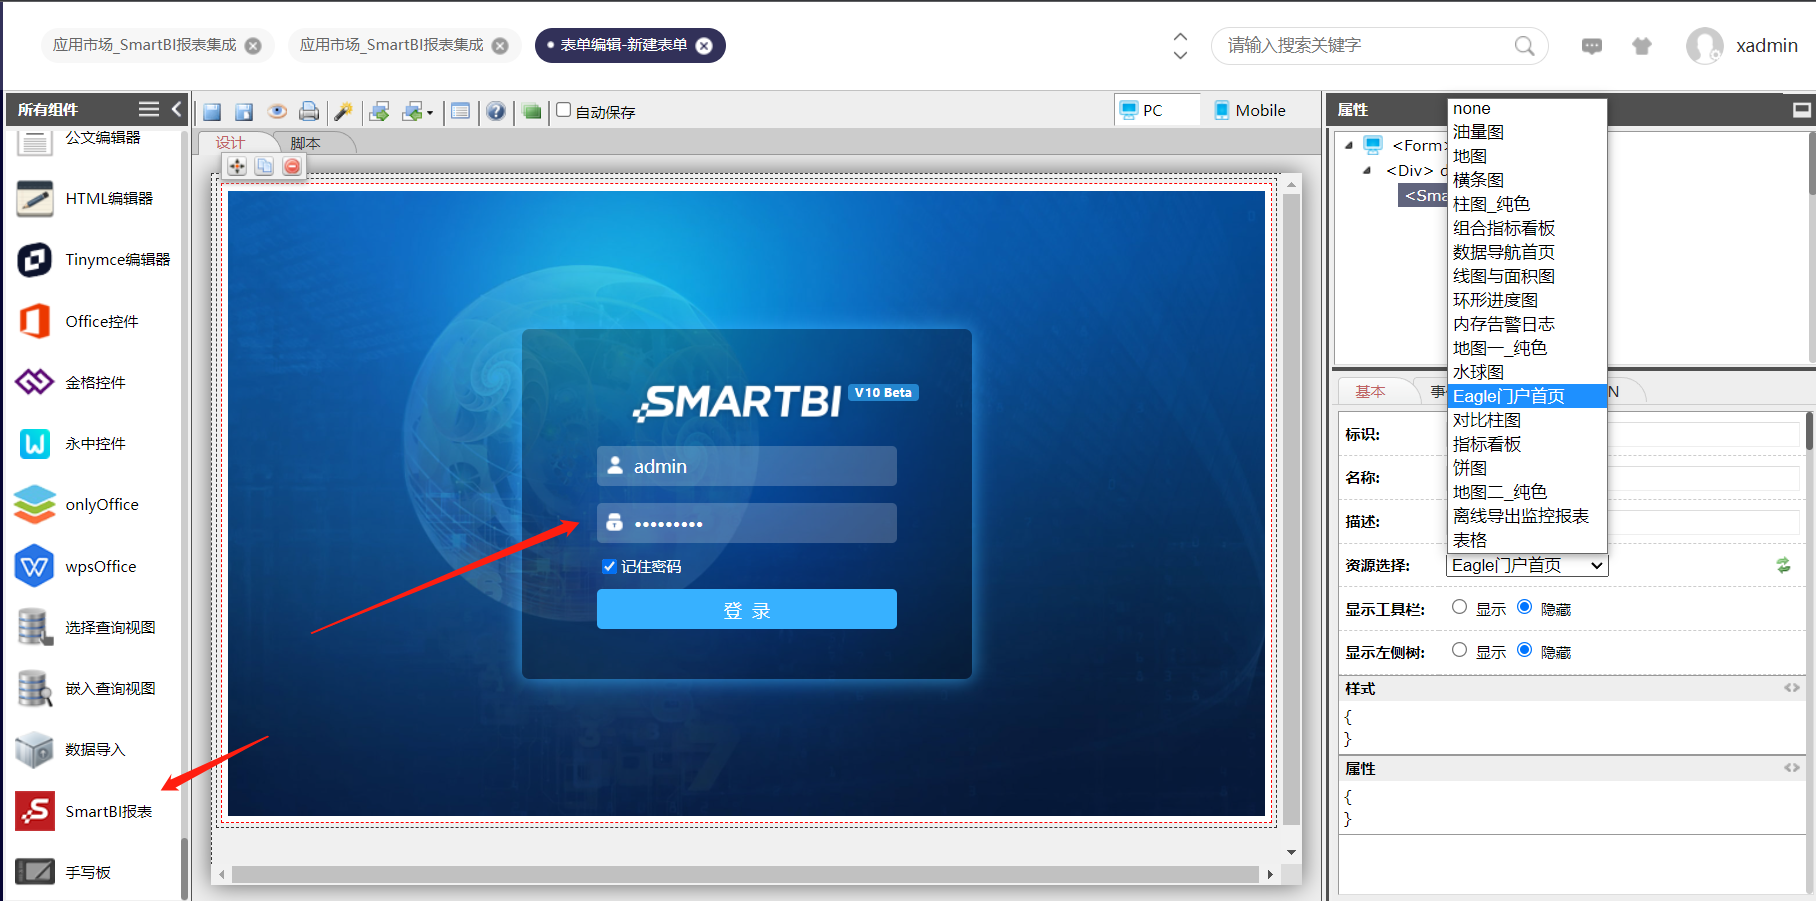Select 隐藏 for 显示工具栏
The width and height of the screenshot is (1816, 901).
click(1525, 607)
